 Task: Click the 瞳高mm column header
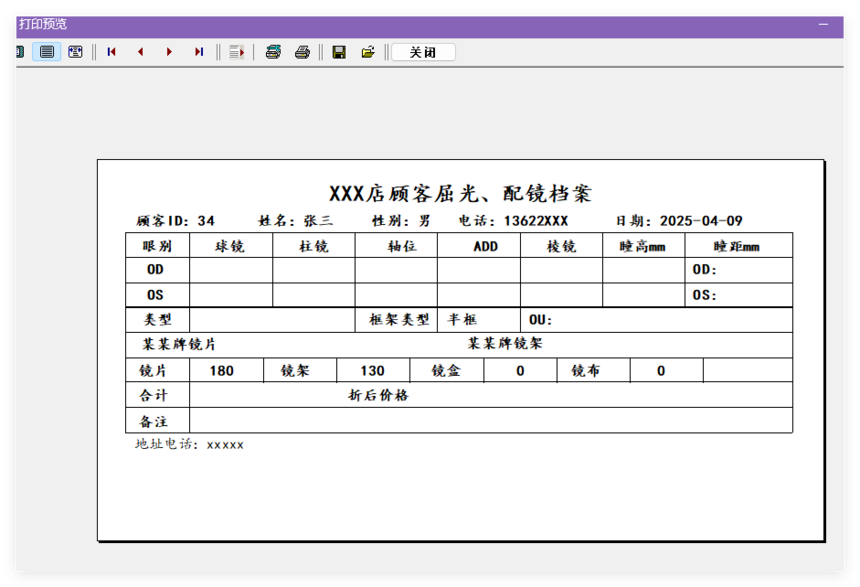(643, 246)
